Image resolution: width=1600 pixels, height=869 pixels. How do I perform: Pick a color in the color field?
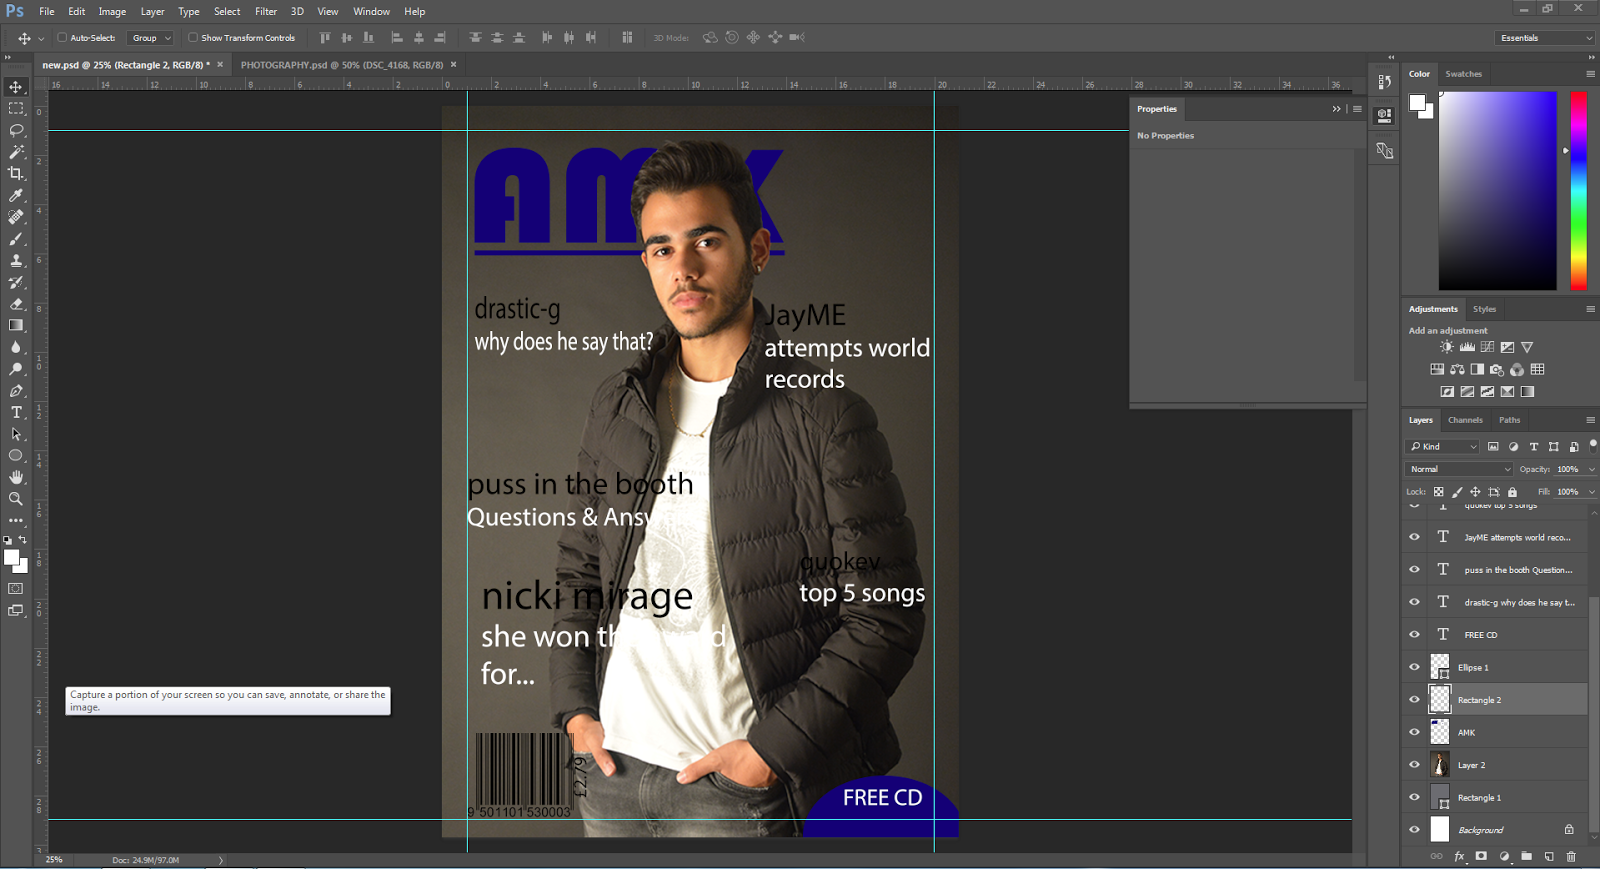(x=1497, y=190)
